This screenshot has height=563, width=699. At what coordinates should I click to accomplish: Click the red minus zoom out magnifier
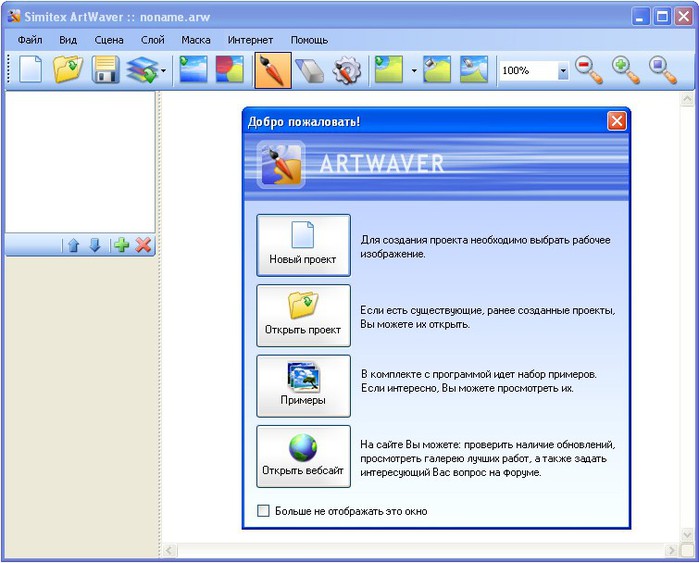[589, 70]
